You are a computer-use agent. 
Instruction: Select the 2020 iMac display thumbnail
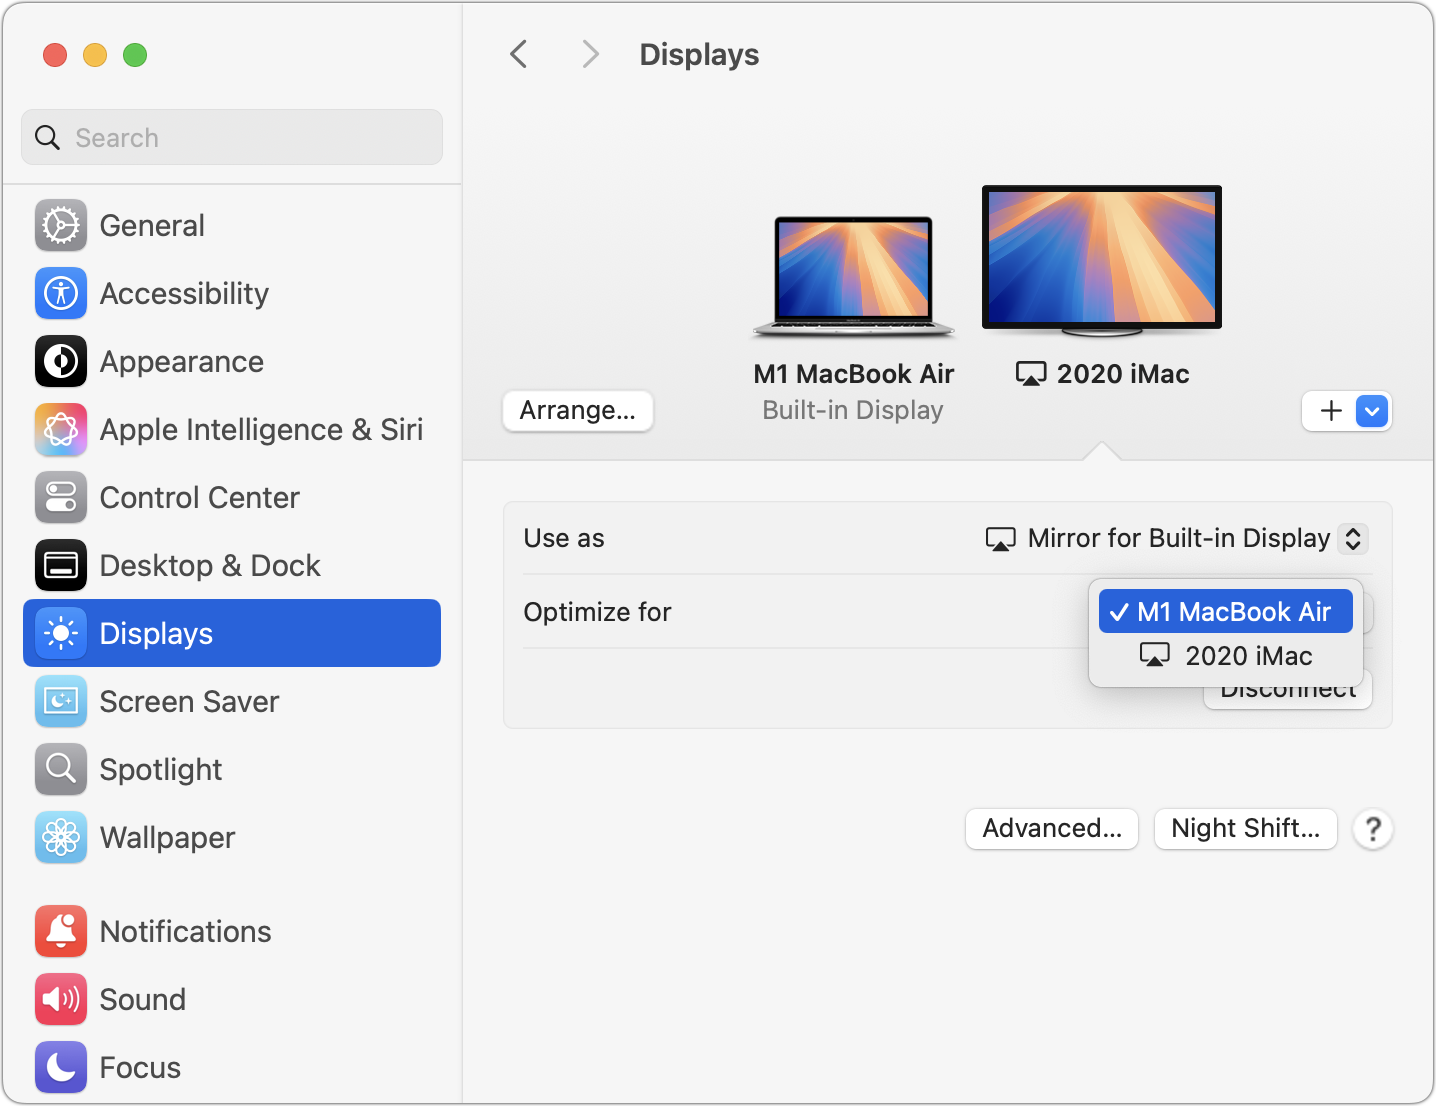(1102, 261)
